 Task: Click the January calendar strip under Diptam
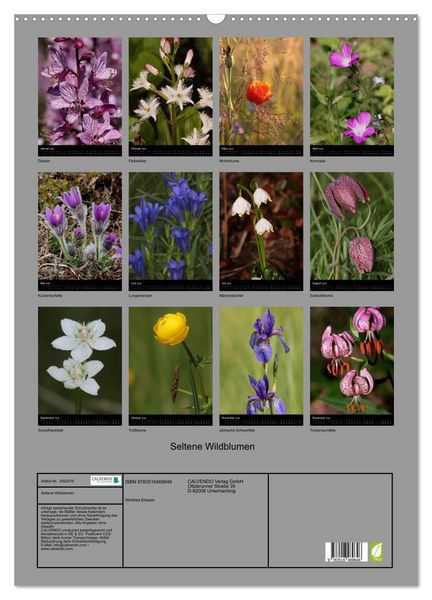(80, 150)
